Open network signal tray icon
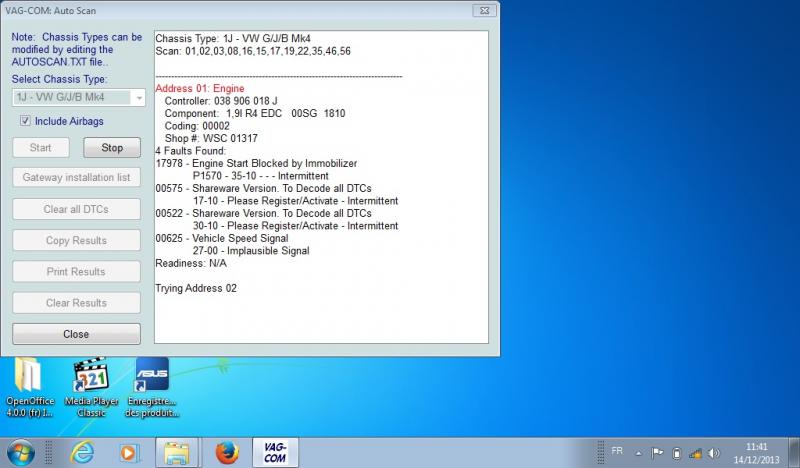Image resolution: width=800 pixels, height=468 pixels. (695, 453)
